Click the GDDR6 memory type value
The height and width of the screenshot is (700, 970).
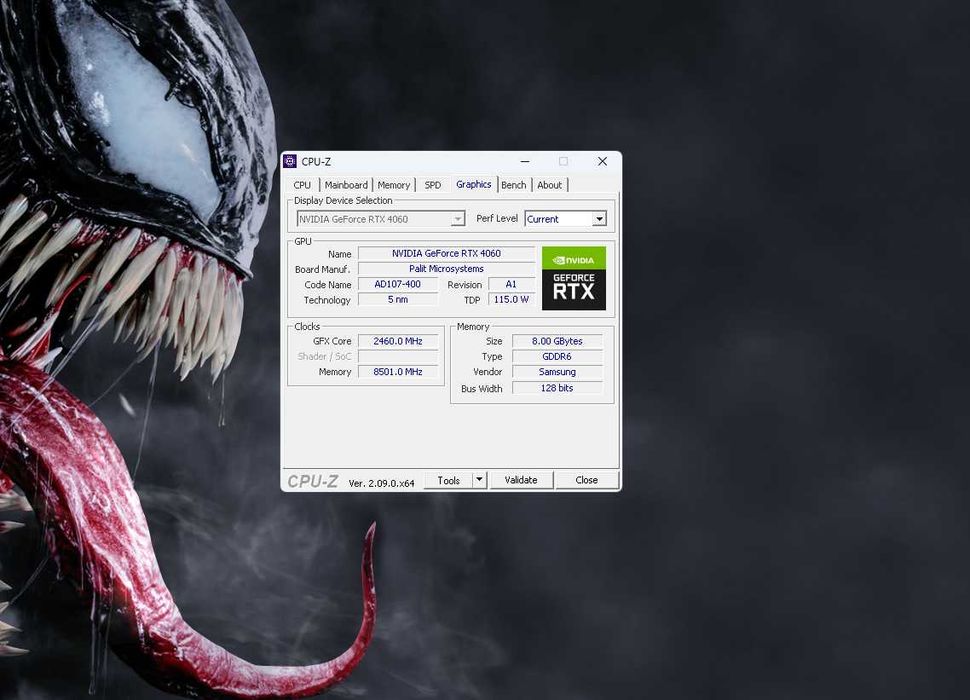(557, 356)
